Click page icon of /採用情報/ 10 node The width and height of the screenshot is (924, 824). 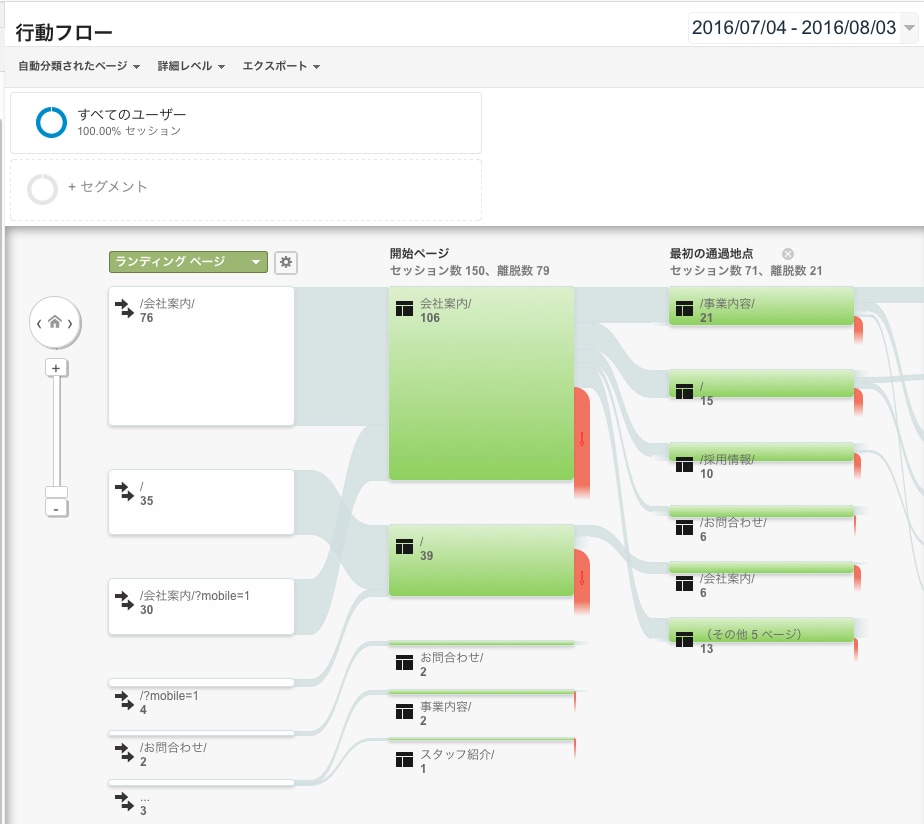pos(684,464)
